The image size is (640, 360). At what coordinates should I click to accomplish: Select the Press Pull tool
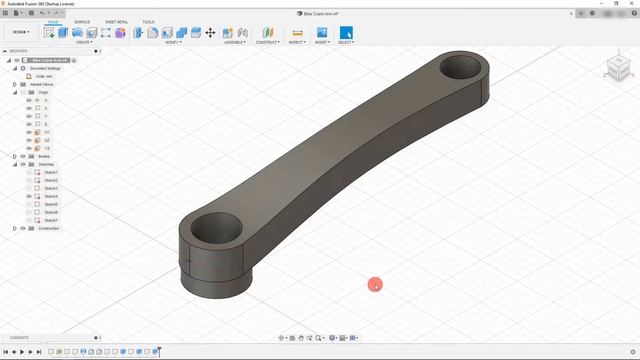(x=138, y=33)
